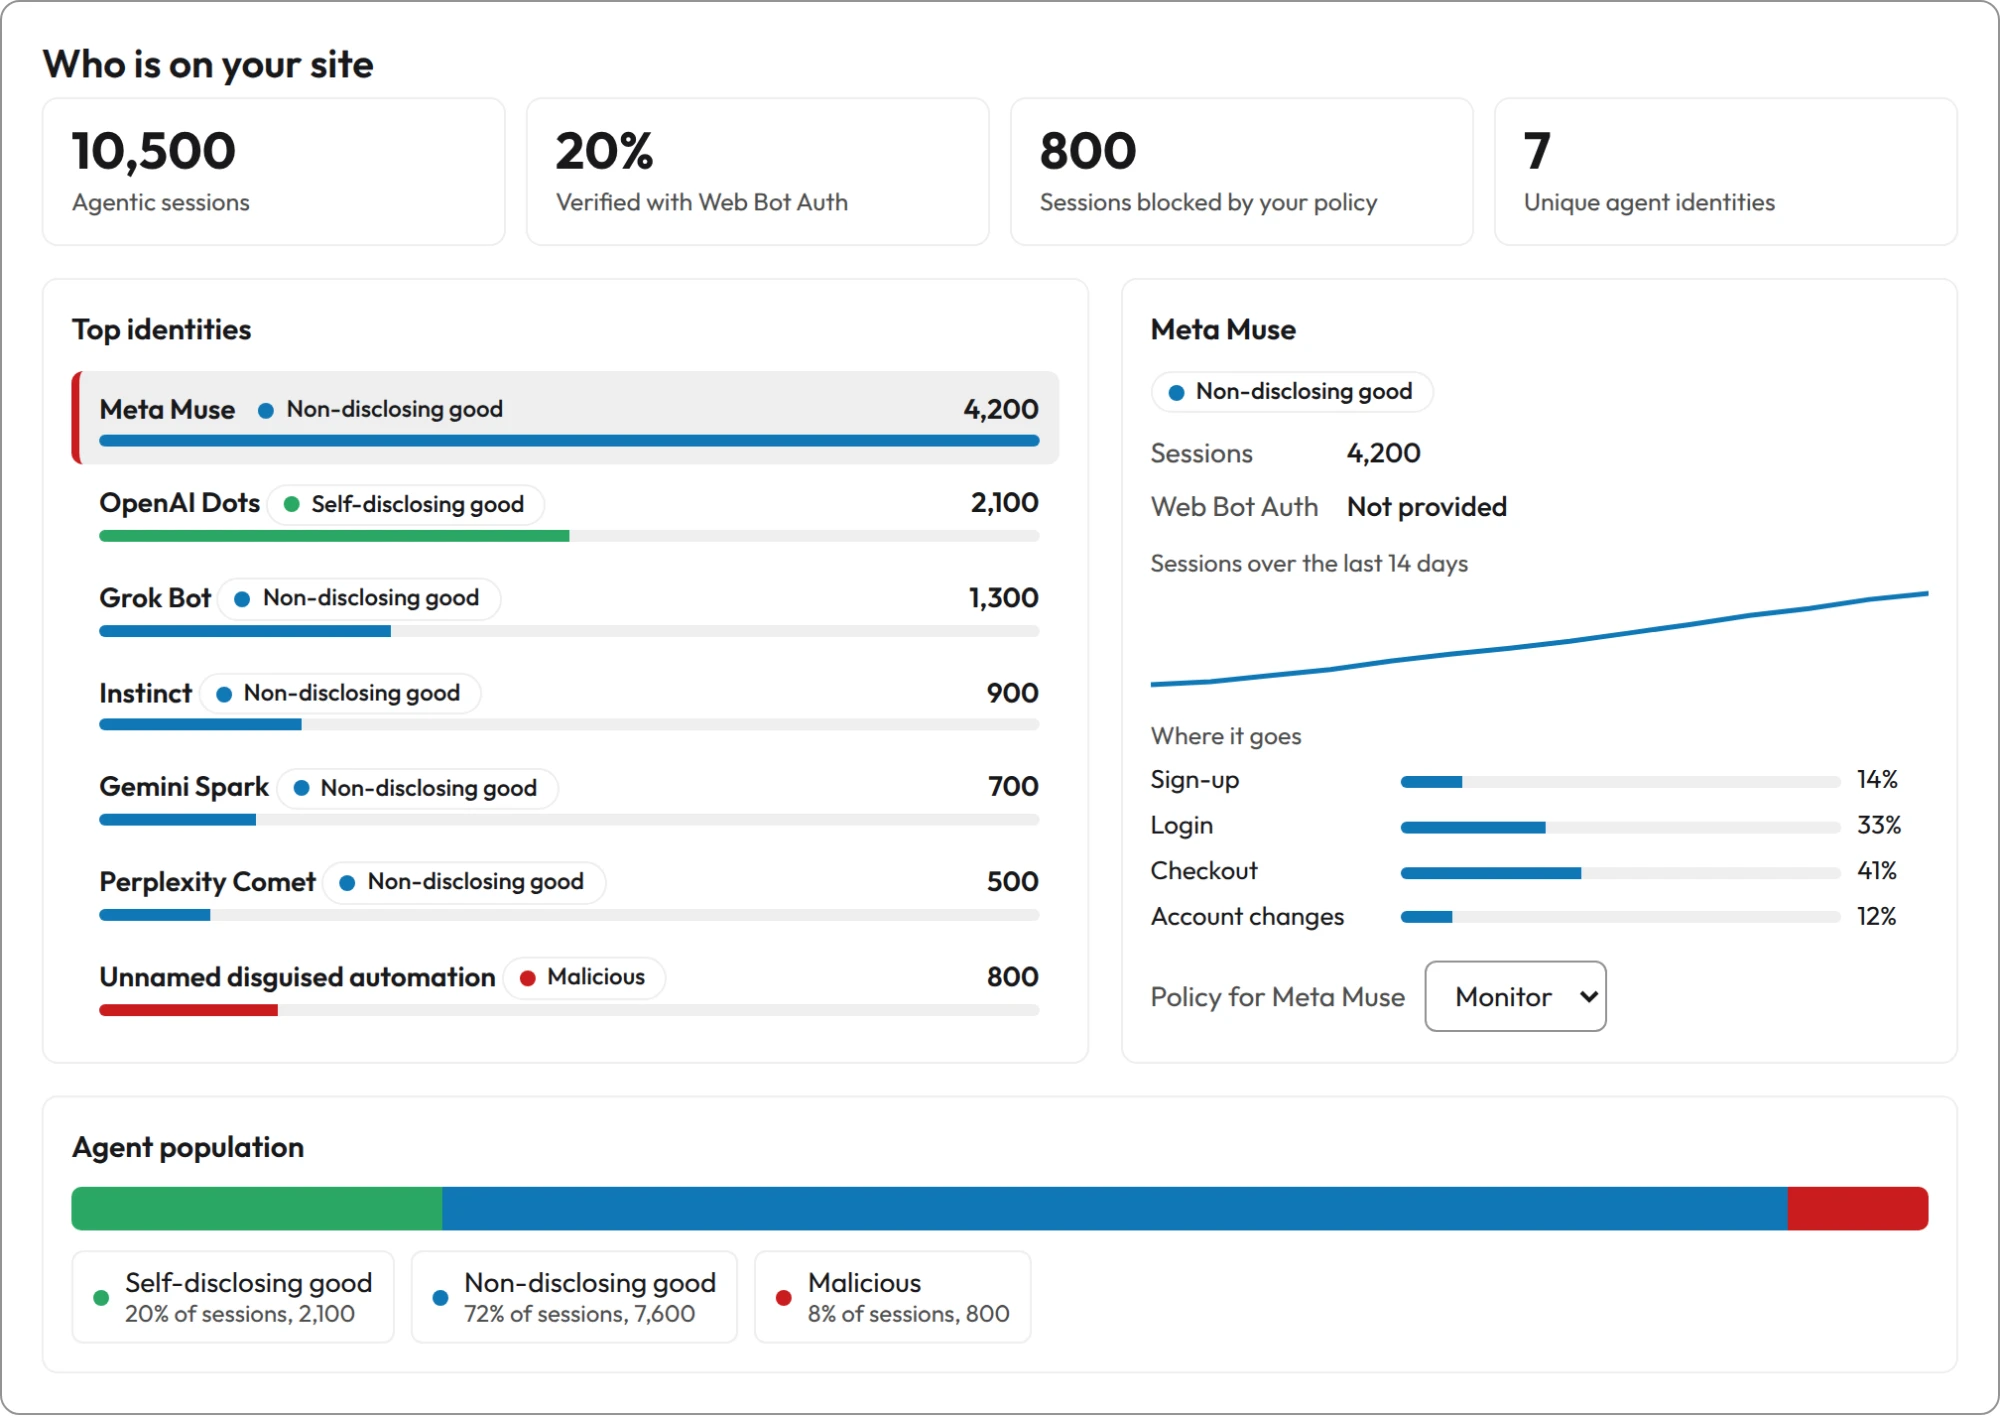The image size is (2000, 1417).
Task: Click the green Self-disclosing segment of the population bar
Action: click(x=257, y=1208)
